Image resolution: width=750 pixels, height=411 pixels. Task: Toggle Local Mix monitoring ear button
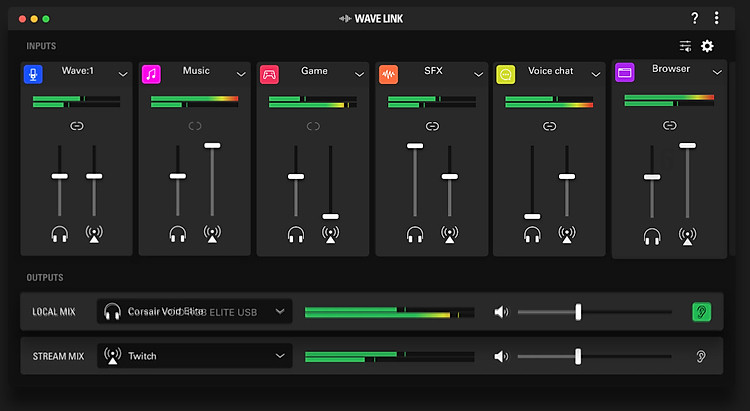tap(701, 312)
